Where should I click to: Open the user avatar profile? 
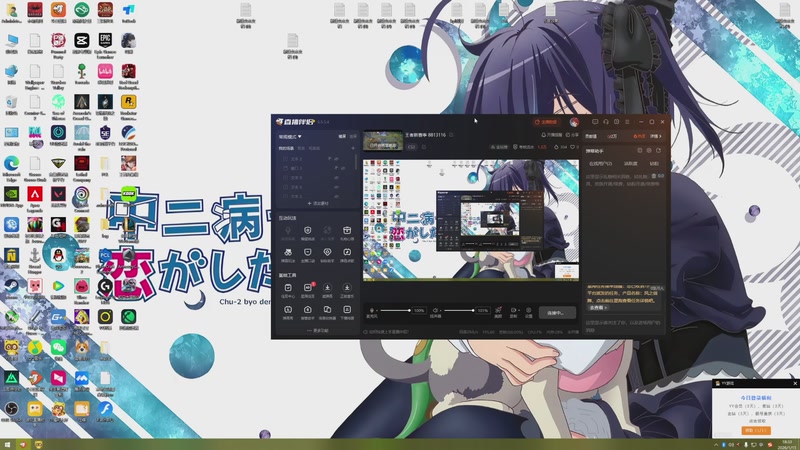(x=574, y=122)
